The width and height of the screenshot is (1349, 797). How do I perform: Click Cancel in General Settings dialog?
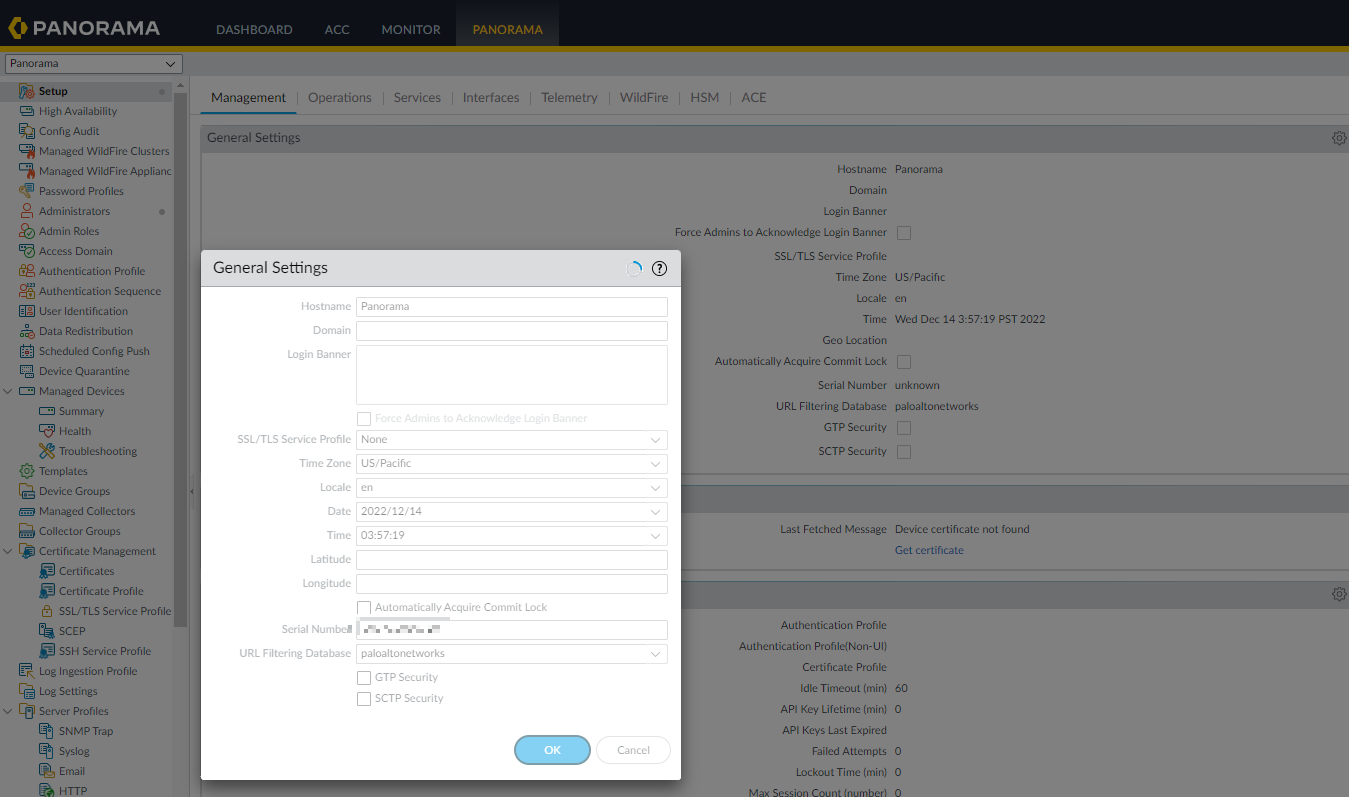[633, 750]
